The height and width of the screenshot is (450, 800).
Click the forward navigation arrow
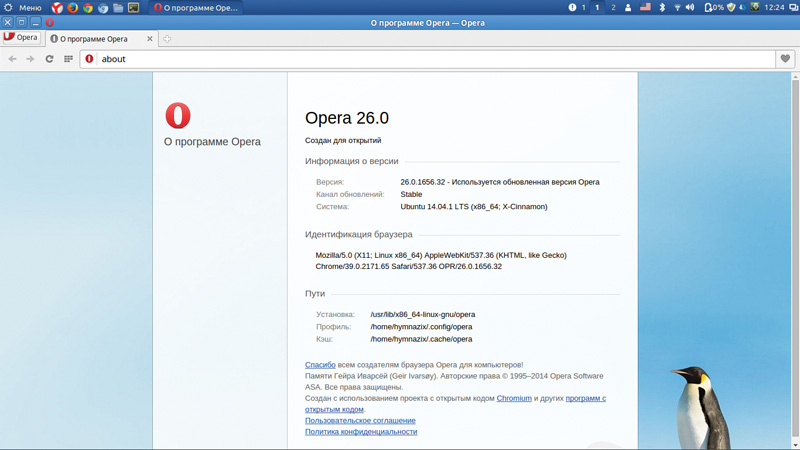coord(30,59)
